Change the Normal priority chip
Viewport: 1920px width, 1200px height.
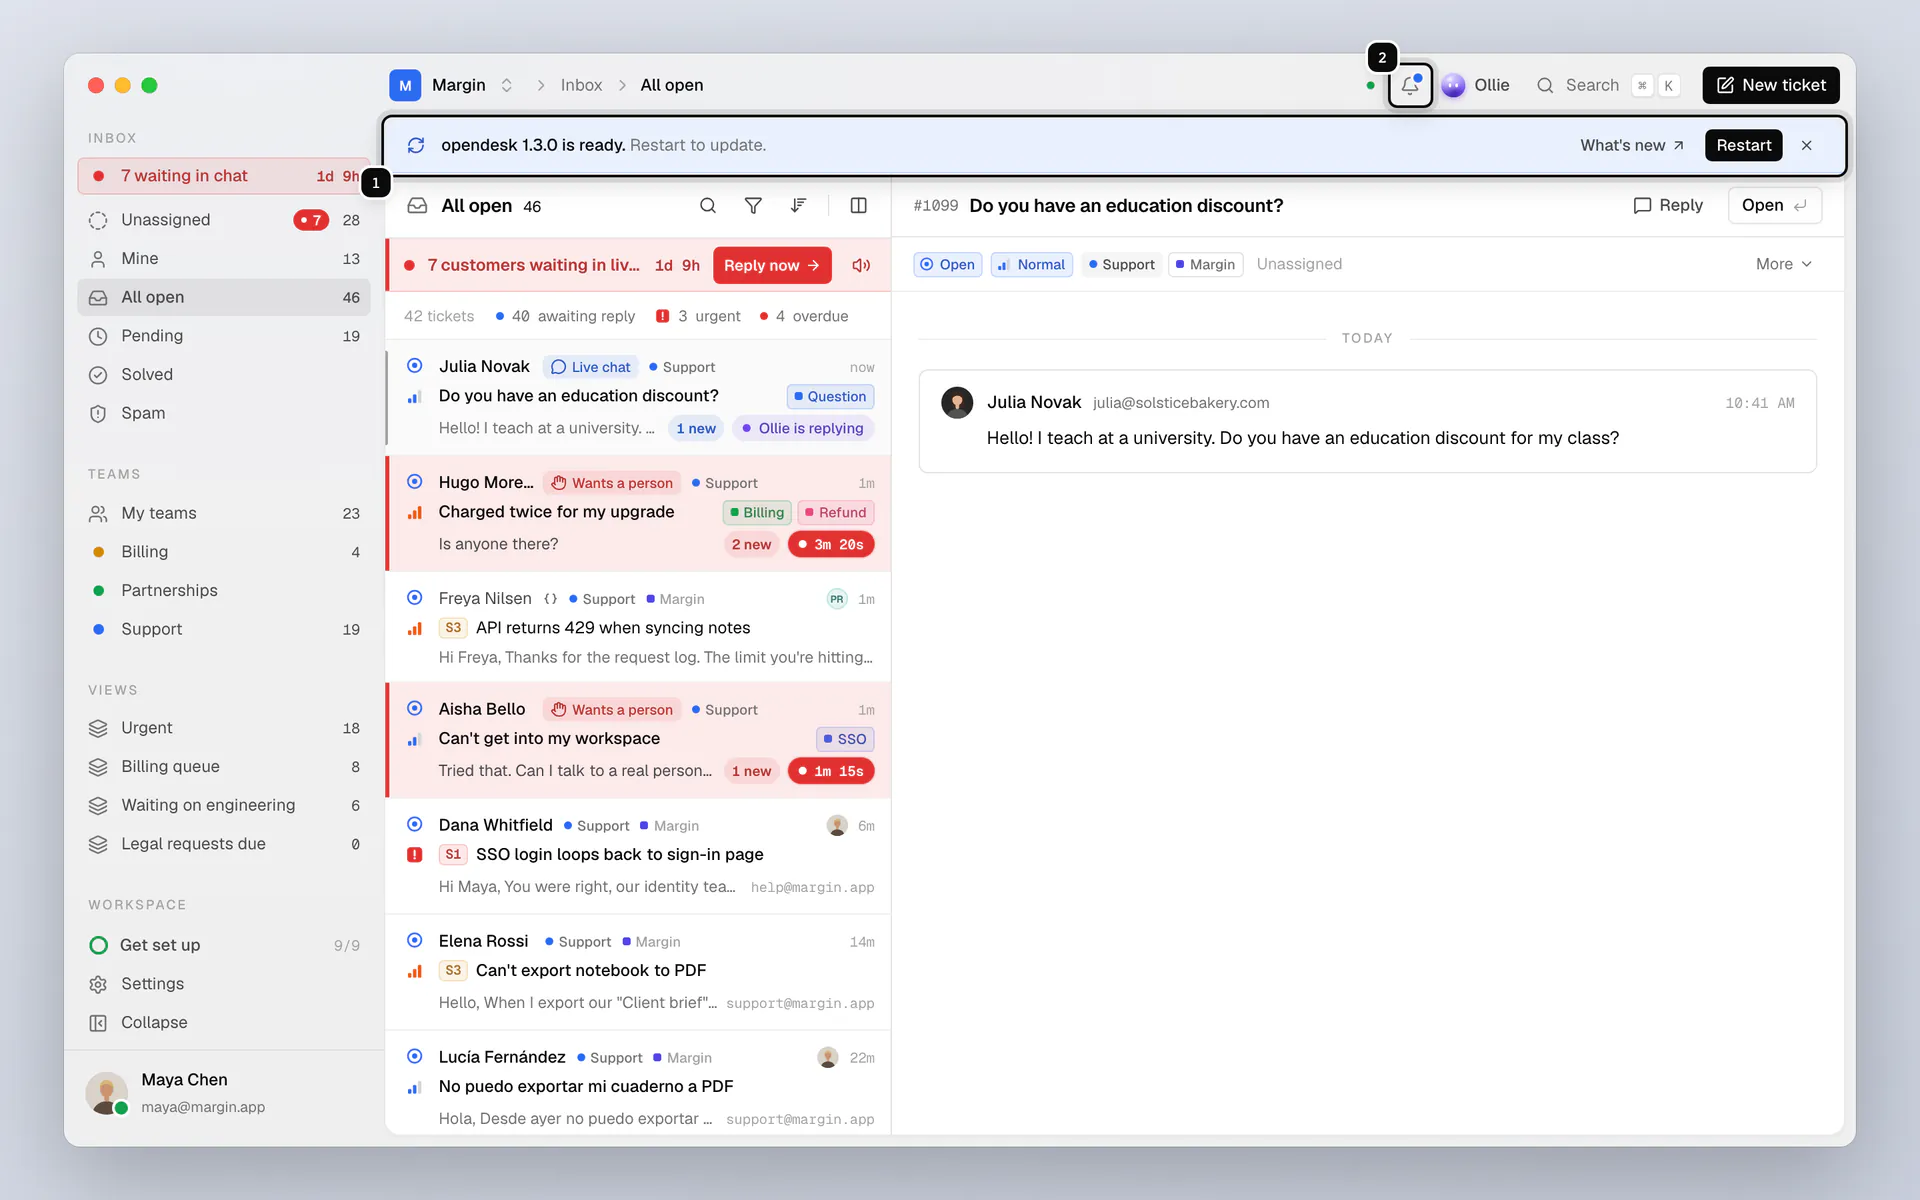pos(1031,264)
